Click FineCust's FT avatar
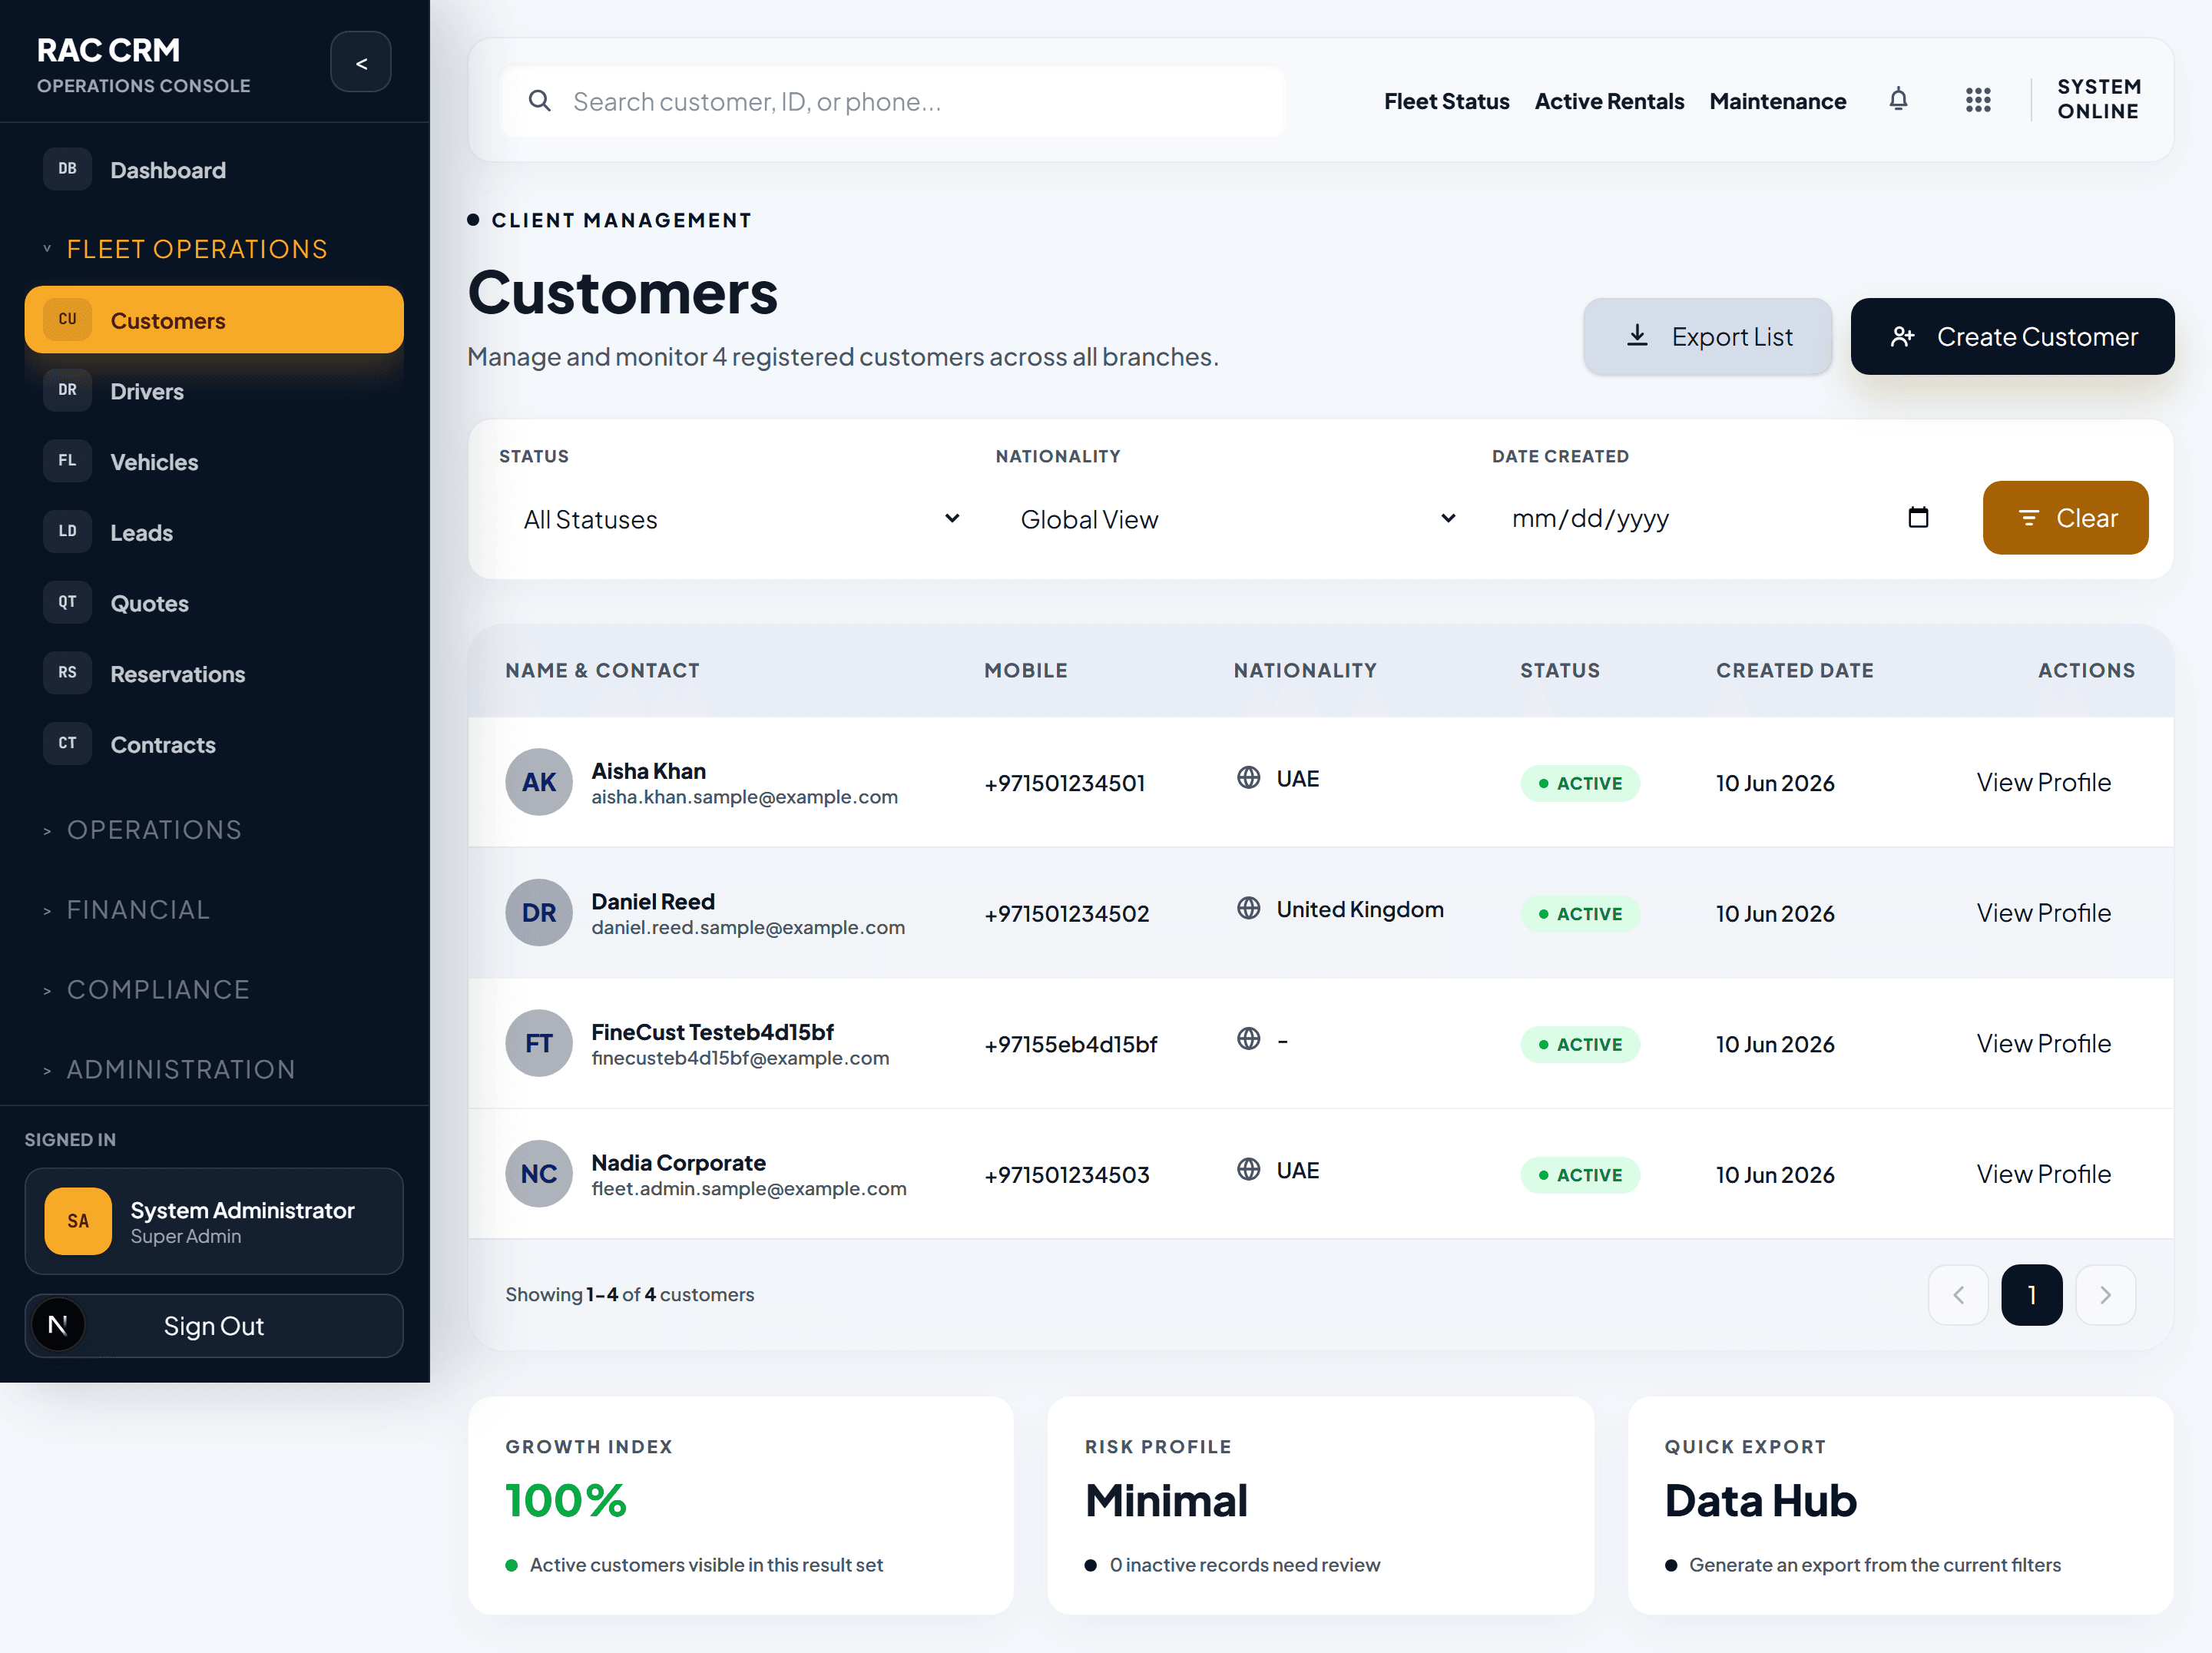Viewport: 2212px width, 1653px height. 539,1043
